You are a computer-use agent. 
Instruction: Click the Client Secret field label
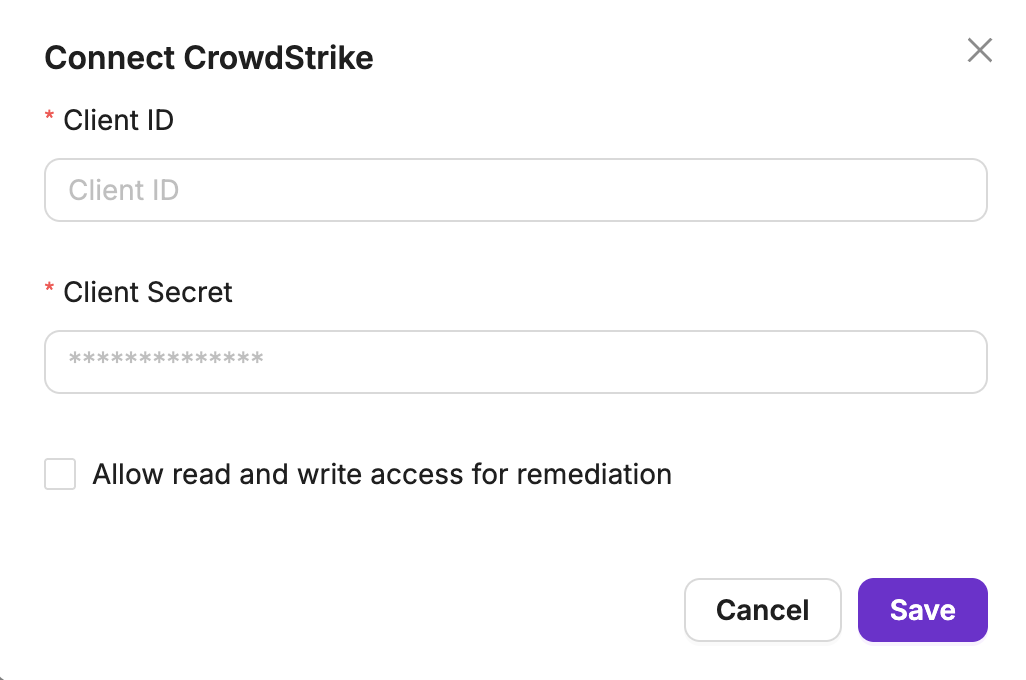[147, 293]
